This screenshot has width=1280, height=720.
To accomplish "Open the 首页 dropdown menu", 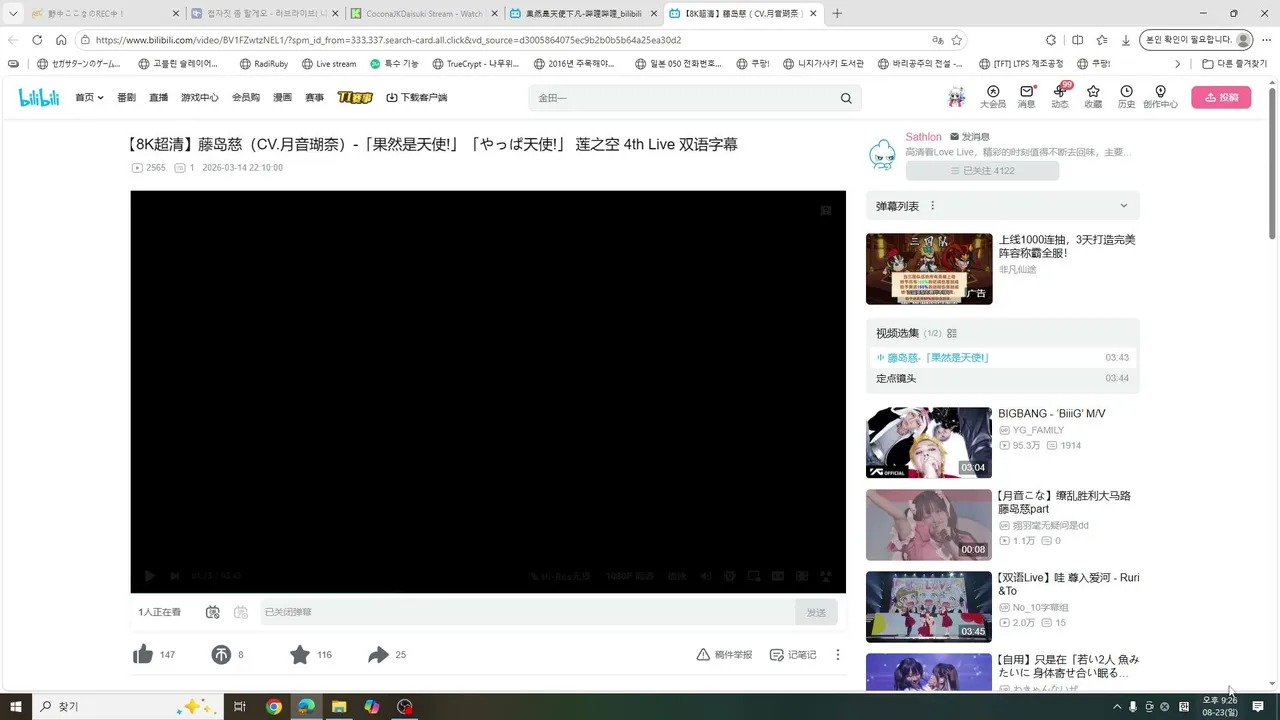I will coord(90,98).
